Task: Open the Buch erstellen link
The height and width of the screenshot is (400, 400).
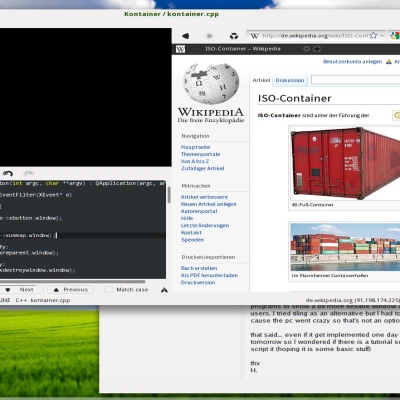Action: coord(199,268)
